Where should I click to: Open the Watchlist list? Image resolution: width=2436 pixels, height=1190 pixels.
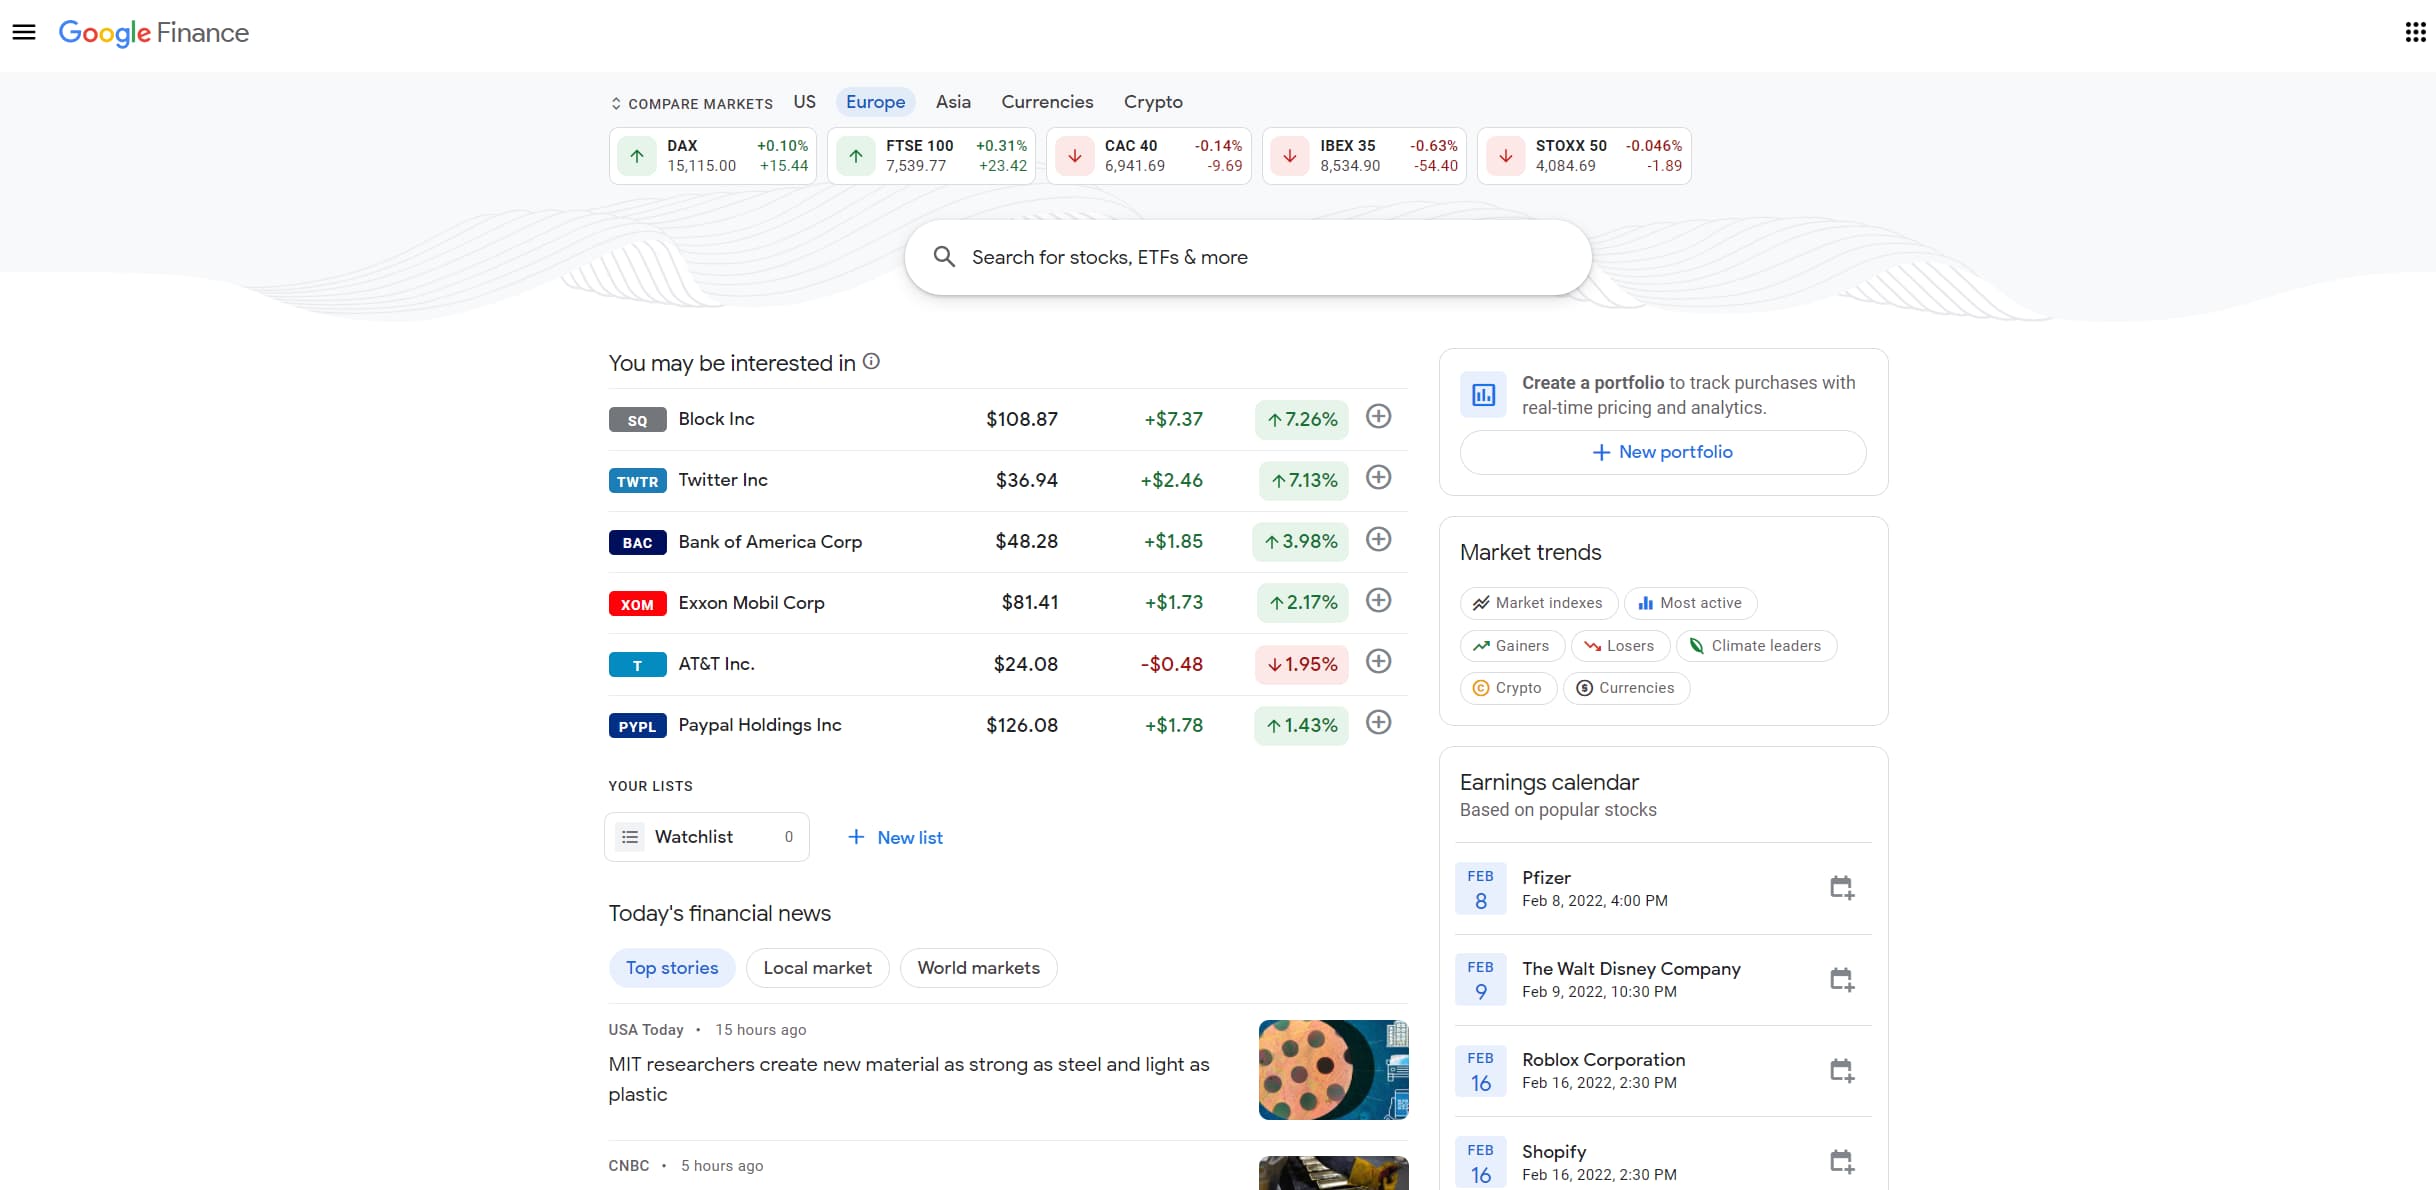coord(707,837)
